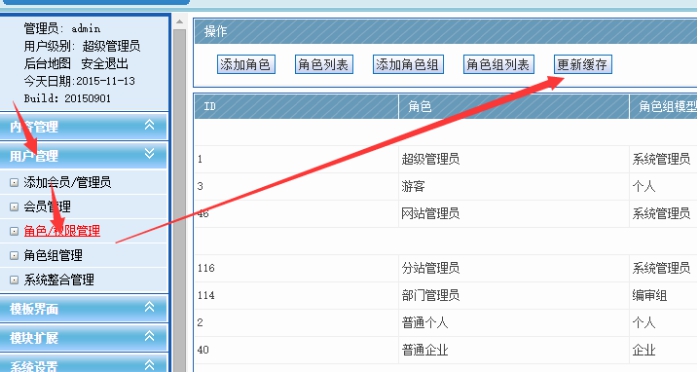The image size is (698, 372).
Task: Open the 后台地图 link
Action: point(47,63)
